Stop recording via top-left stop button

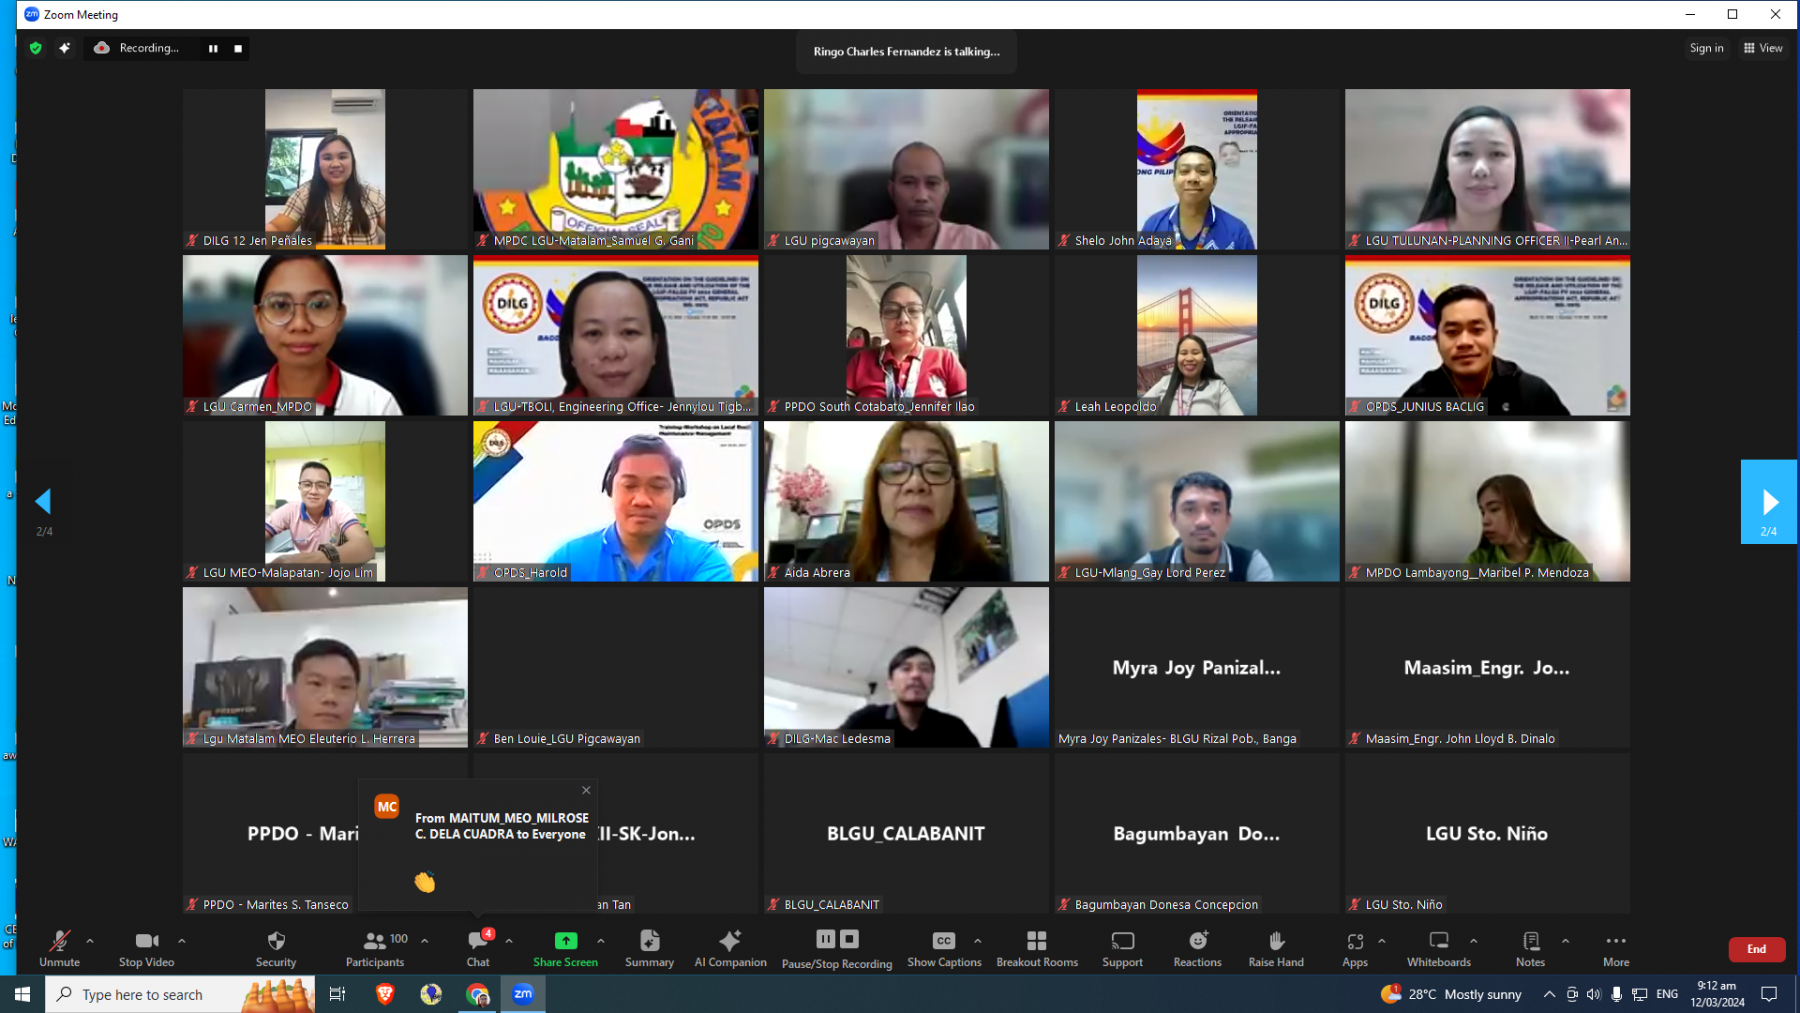coord(238,48)
